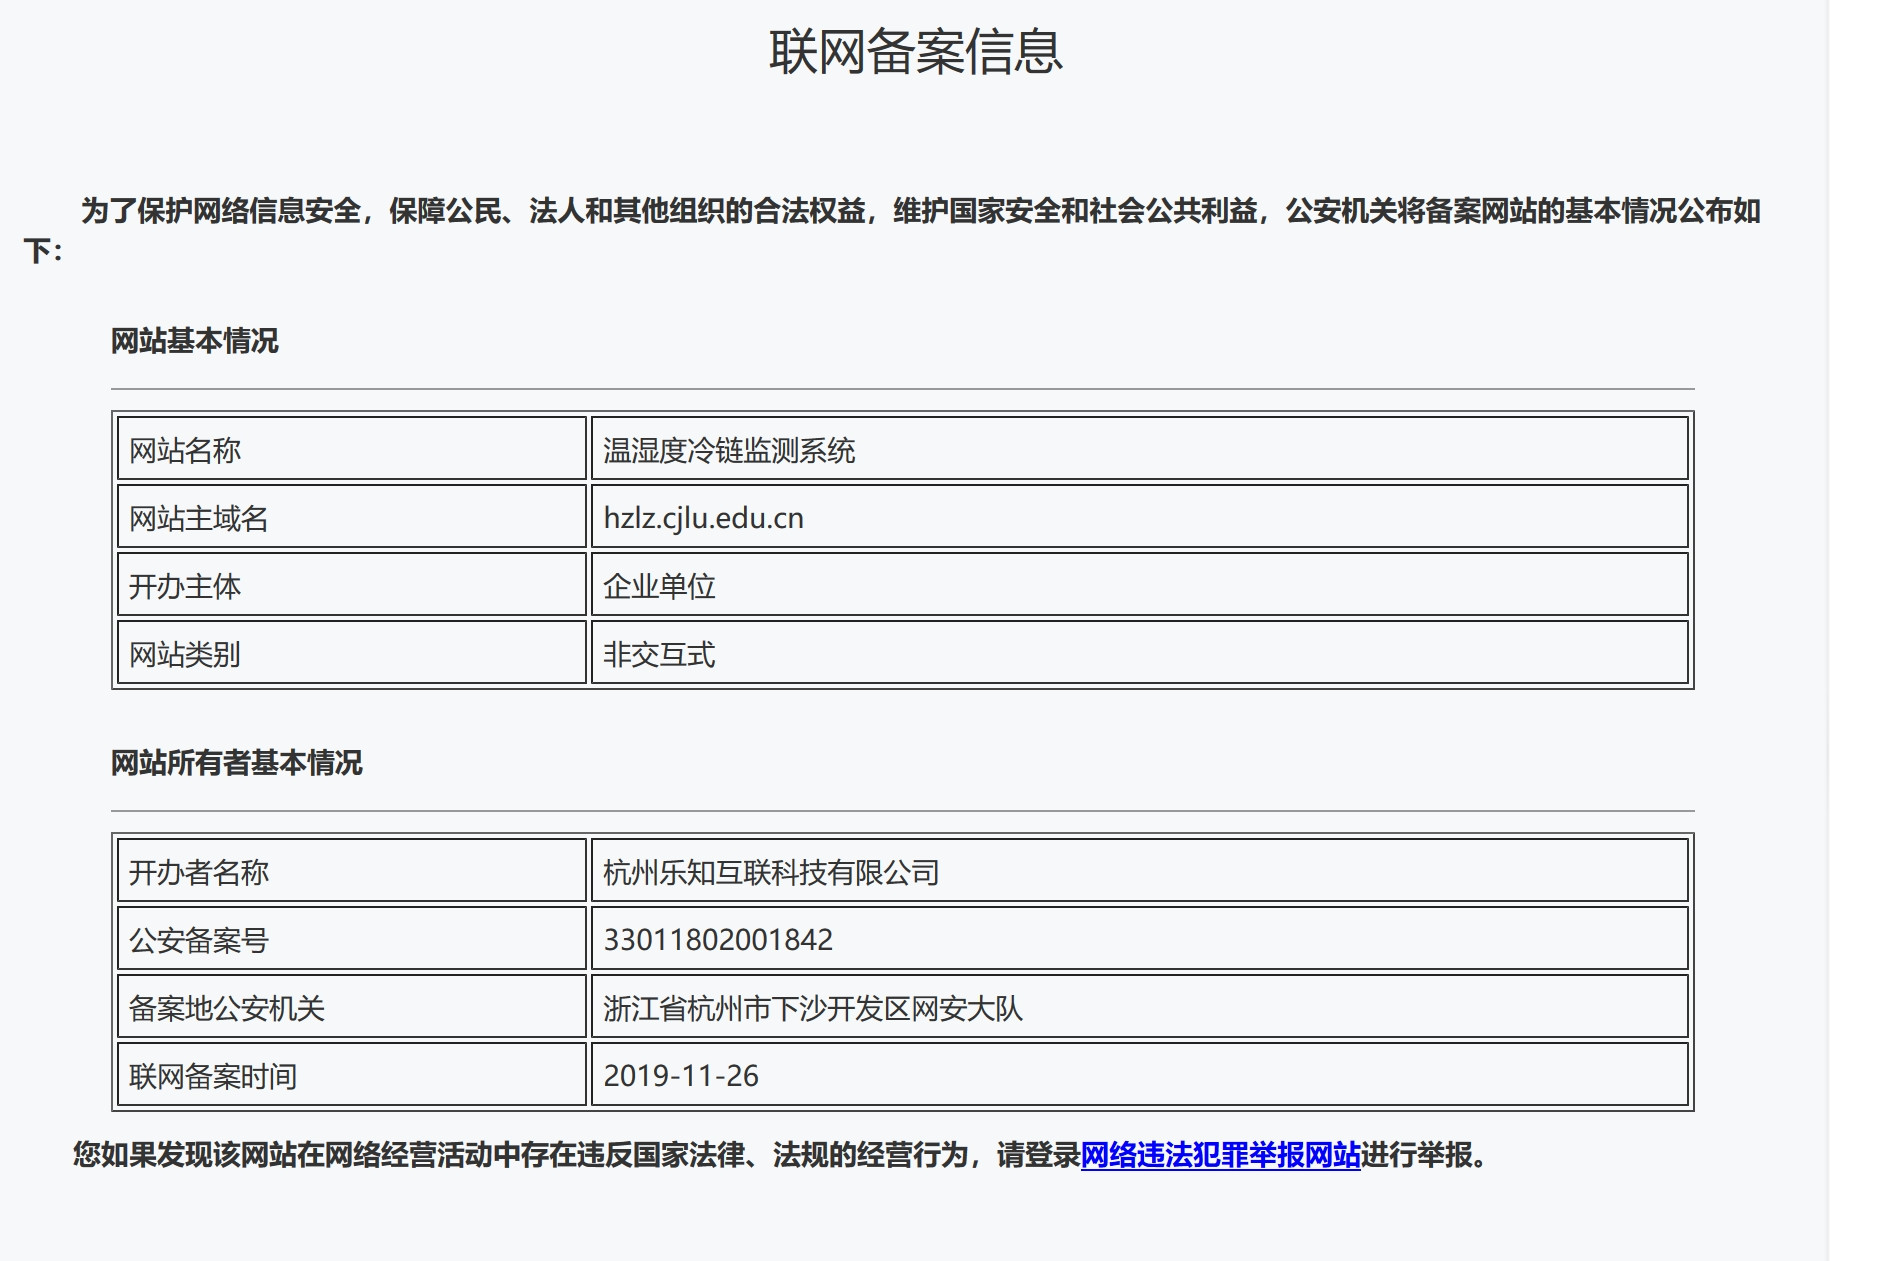This screenshot has height=1261, width=1886.
Task: Click the 网站类别 label cell
Action: click(352, 653)
